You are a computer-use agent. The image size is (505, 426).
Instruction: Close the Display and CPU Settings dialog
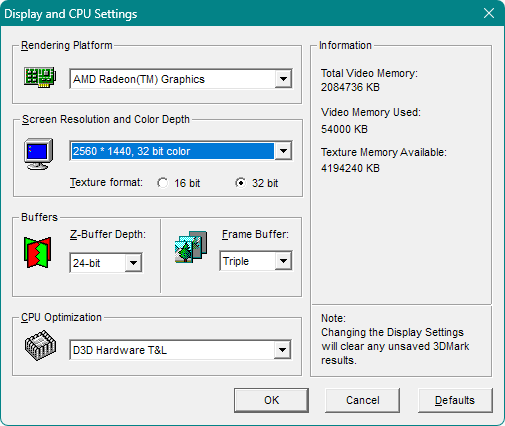tap(489, 13)
